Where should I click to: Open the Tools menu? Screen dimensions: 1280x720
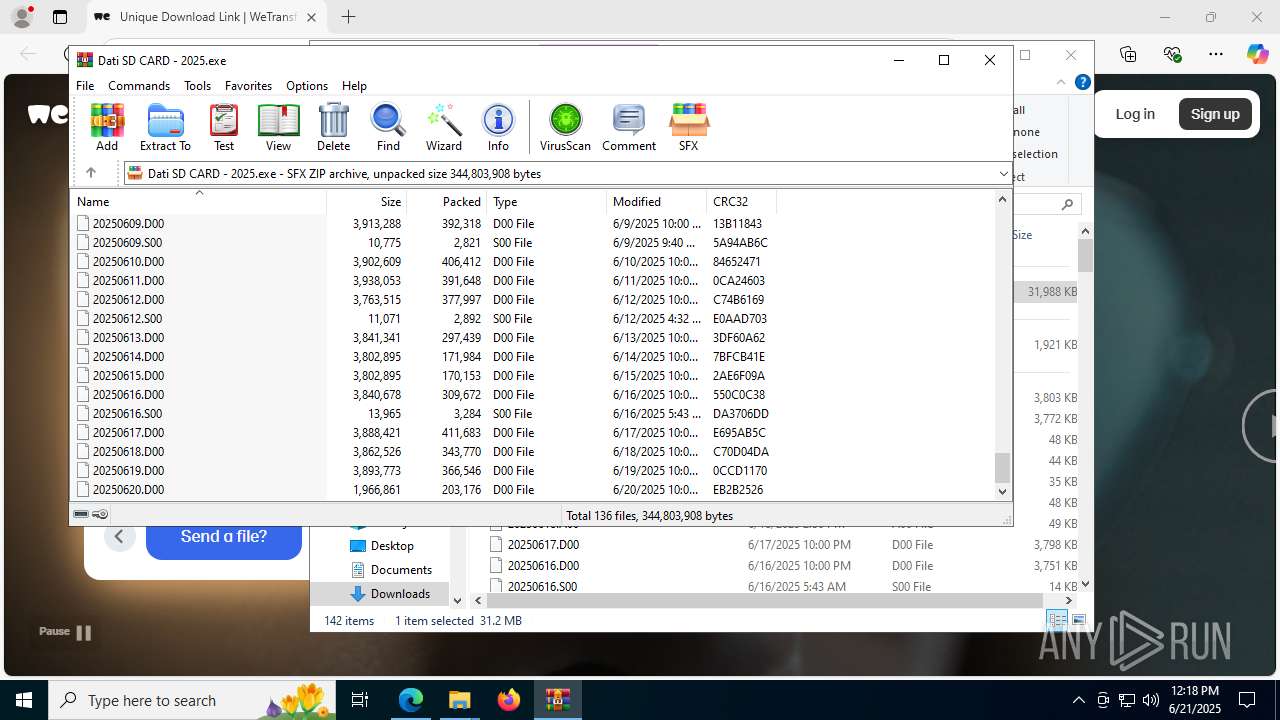pos(197,86)
